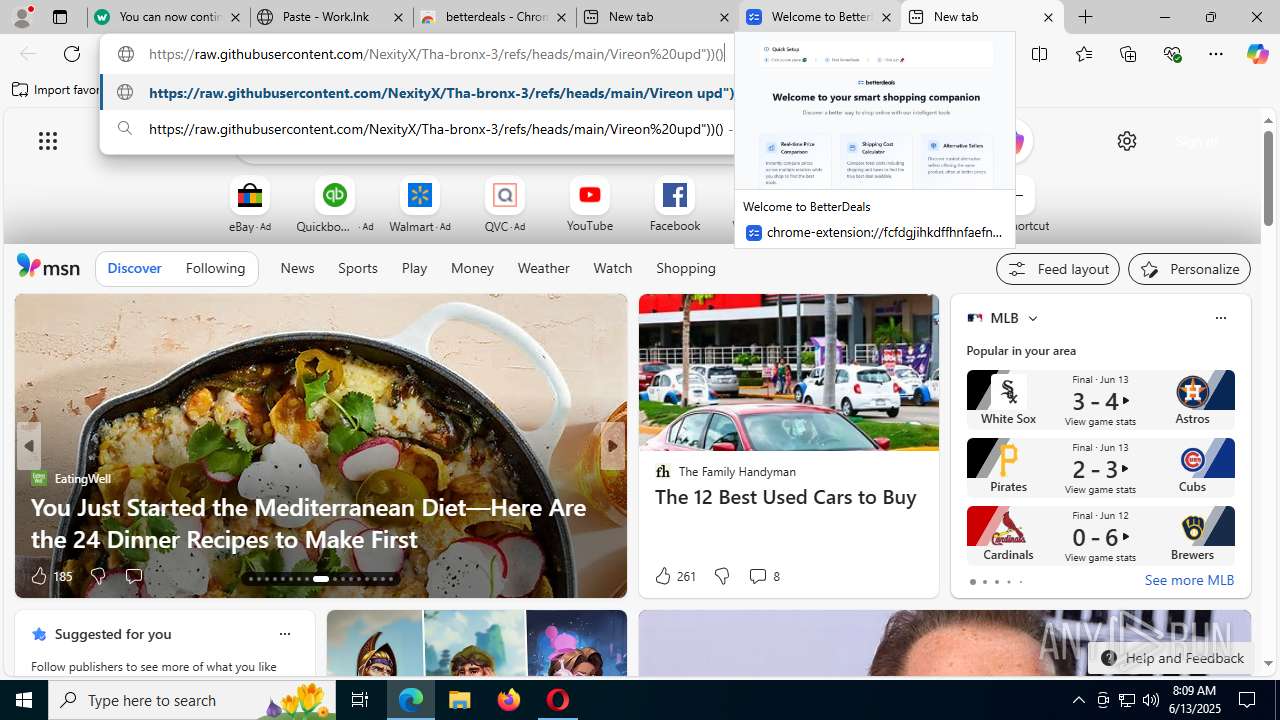Image resolution: width=1280 pixels, height=720 pixels.
Task: Show next carousel story
Action: coord(612,446)
